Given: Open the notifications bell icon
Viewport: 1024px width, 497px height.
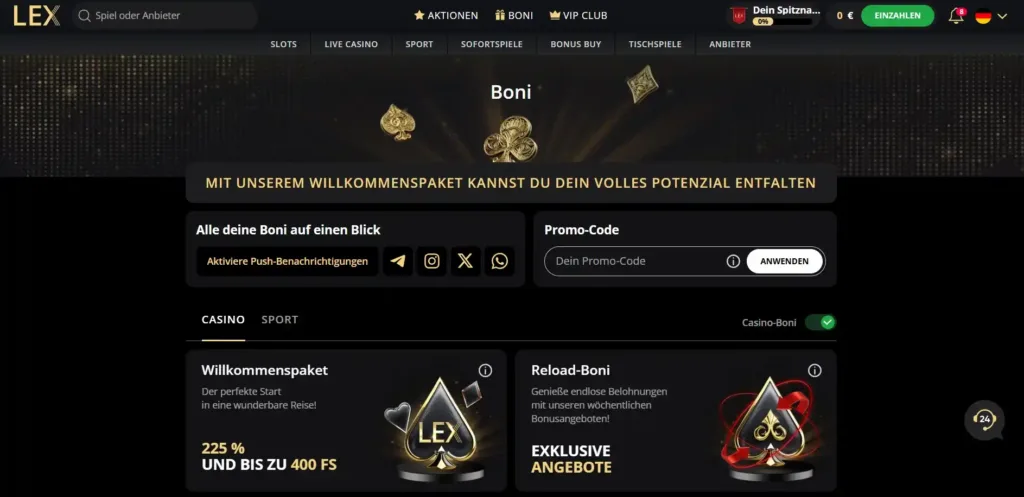Looking at the screenshot, I should pyautogui.click(x=956, y=16).
